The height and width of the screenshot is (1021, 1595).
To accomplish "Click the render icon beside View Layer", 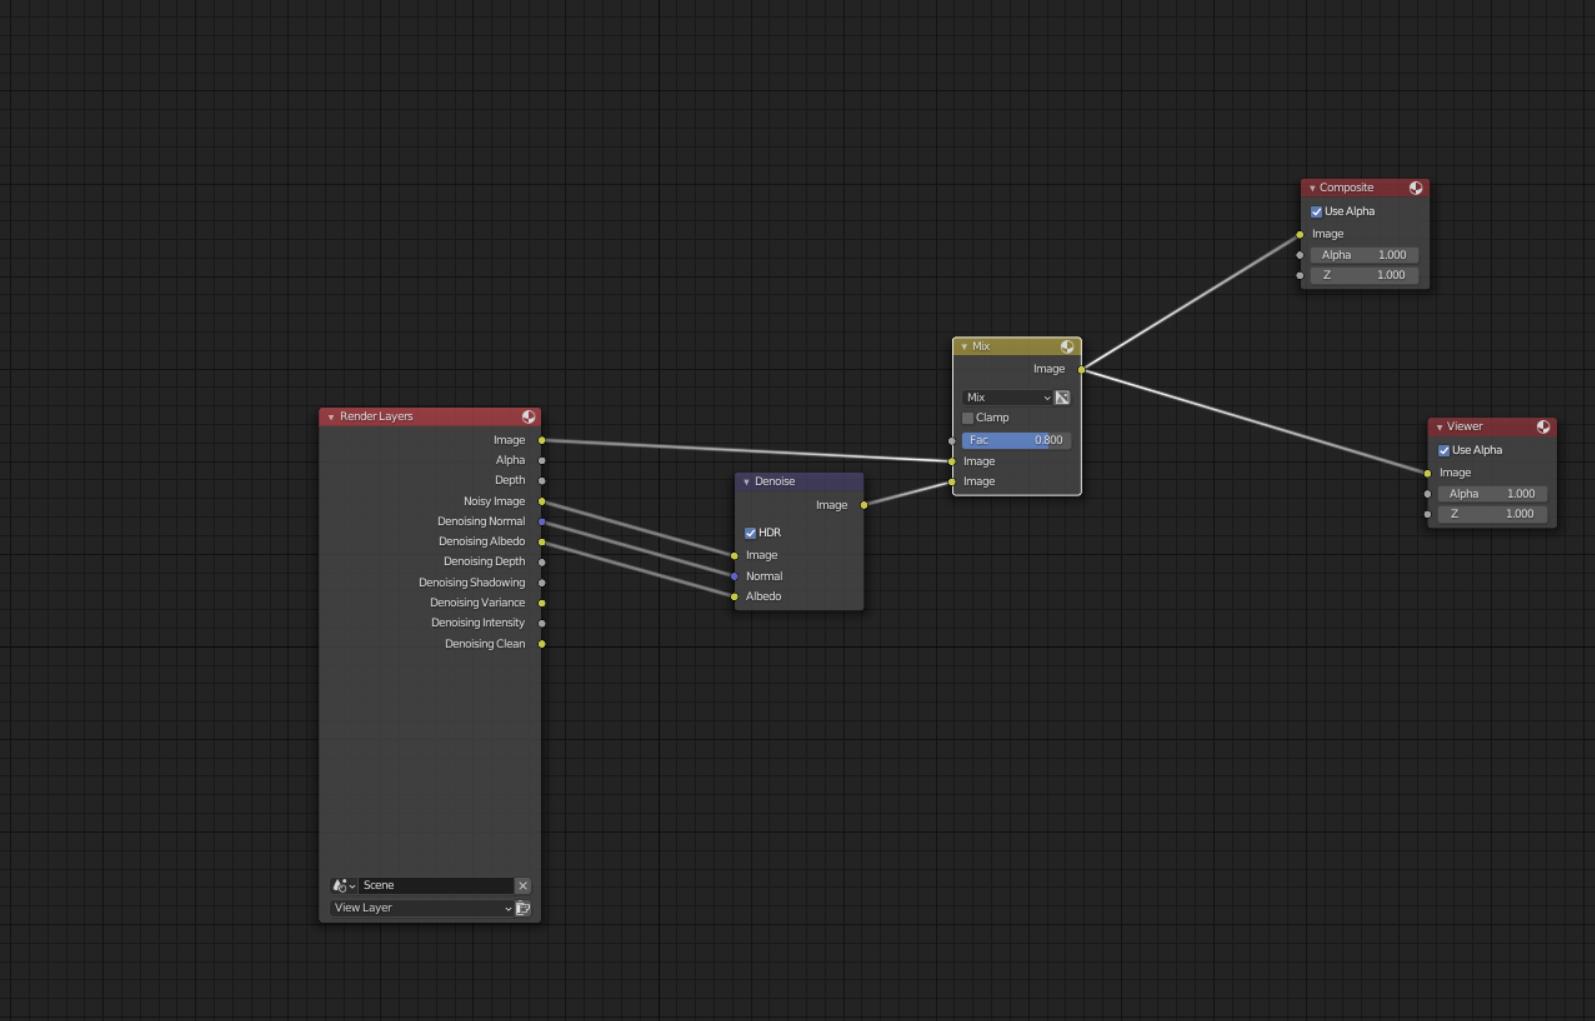I will point(523,908).
